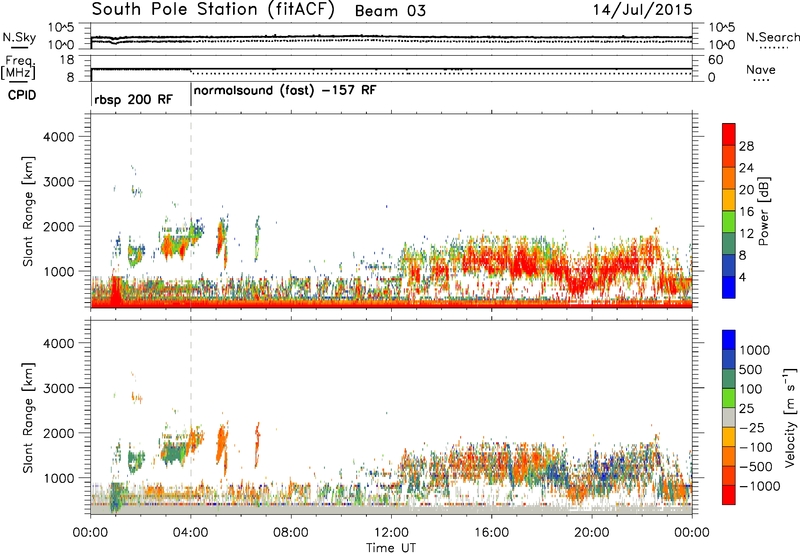
Task: Click the "4" power colorbar label
Action: 742,277
